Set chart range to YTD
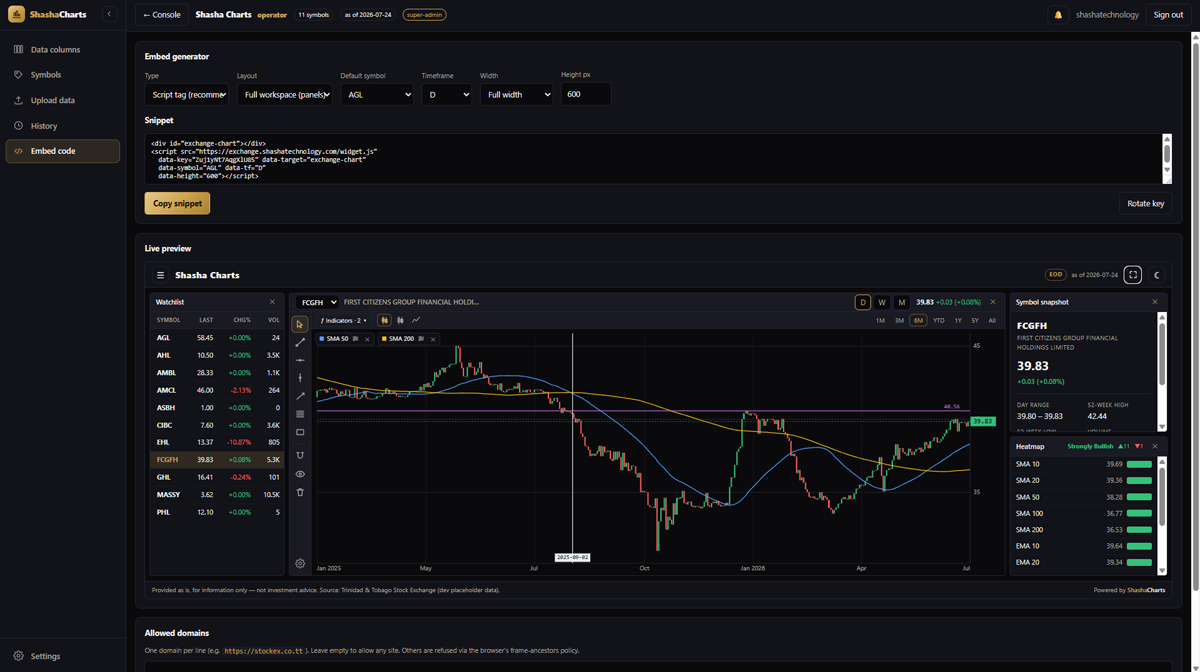The image size is (1200, 672). 939,320
